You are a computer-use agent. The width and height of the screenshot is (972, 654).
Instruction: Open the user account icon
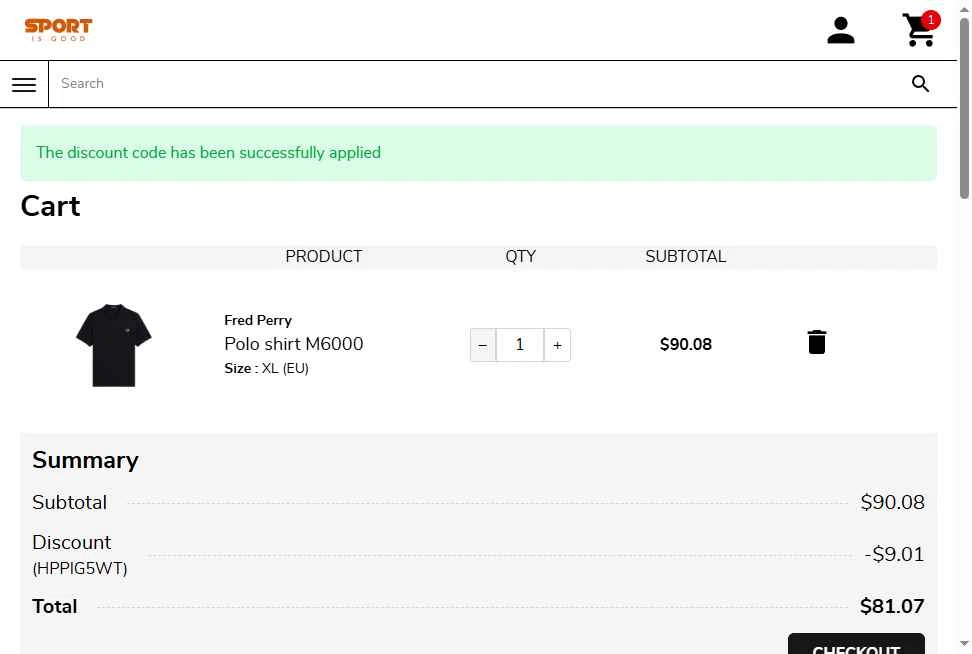point(841,30)
